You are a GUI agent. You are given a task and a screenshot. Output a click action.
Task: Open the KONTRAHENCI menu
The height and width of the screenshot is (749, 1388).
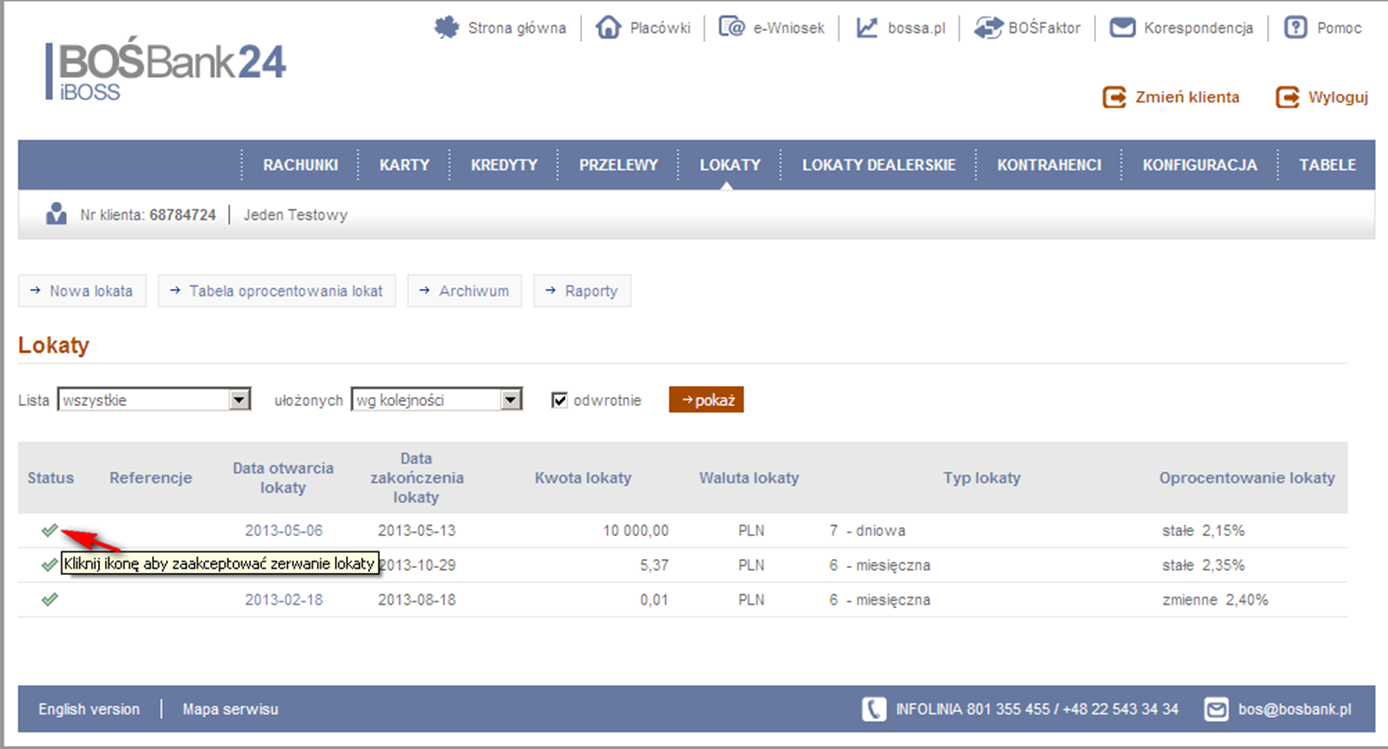coord(1049,165)
